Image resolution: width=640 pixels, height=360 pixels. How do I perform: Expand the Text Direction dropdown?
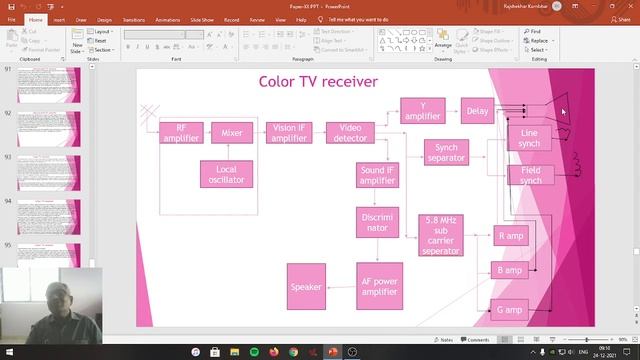click(334, 31)
